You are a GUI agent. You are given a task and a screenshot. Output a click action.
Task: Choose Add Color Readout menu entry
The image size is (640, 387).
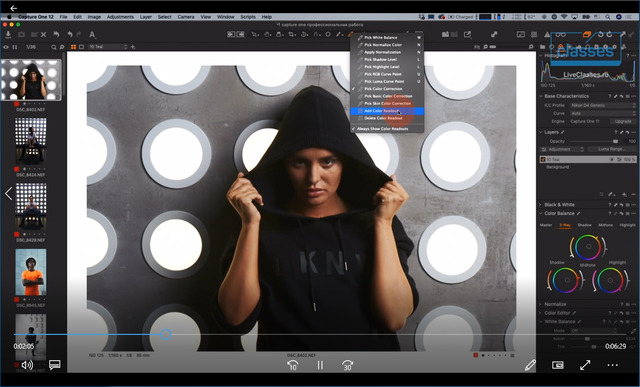pyautogui.click(x=387, y=111)
